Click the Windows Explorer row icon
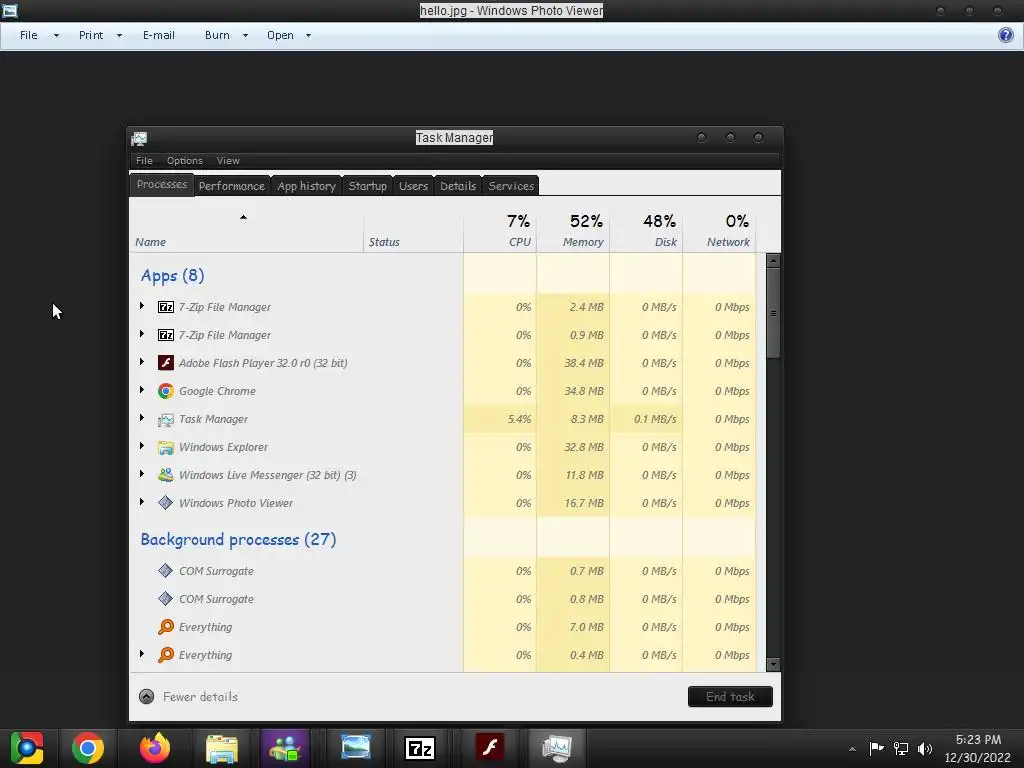This screenshot has width=1024, height=768. coord(166,447)
